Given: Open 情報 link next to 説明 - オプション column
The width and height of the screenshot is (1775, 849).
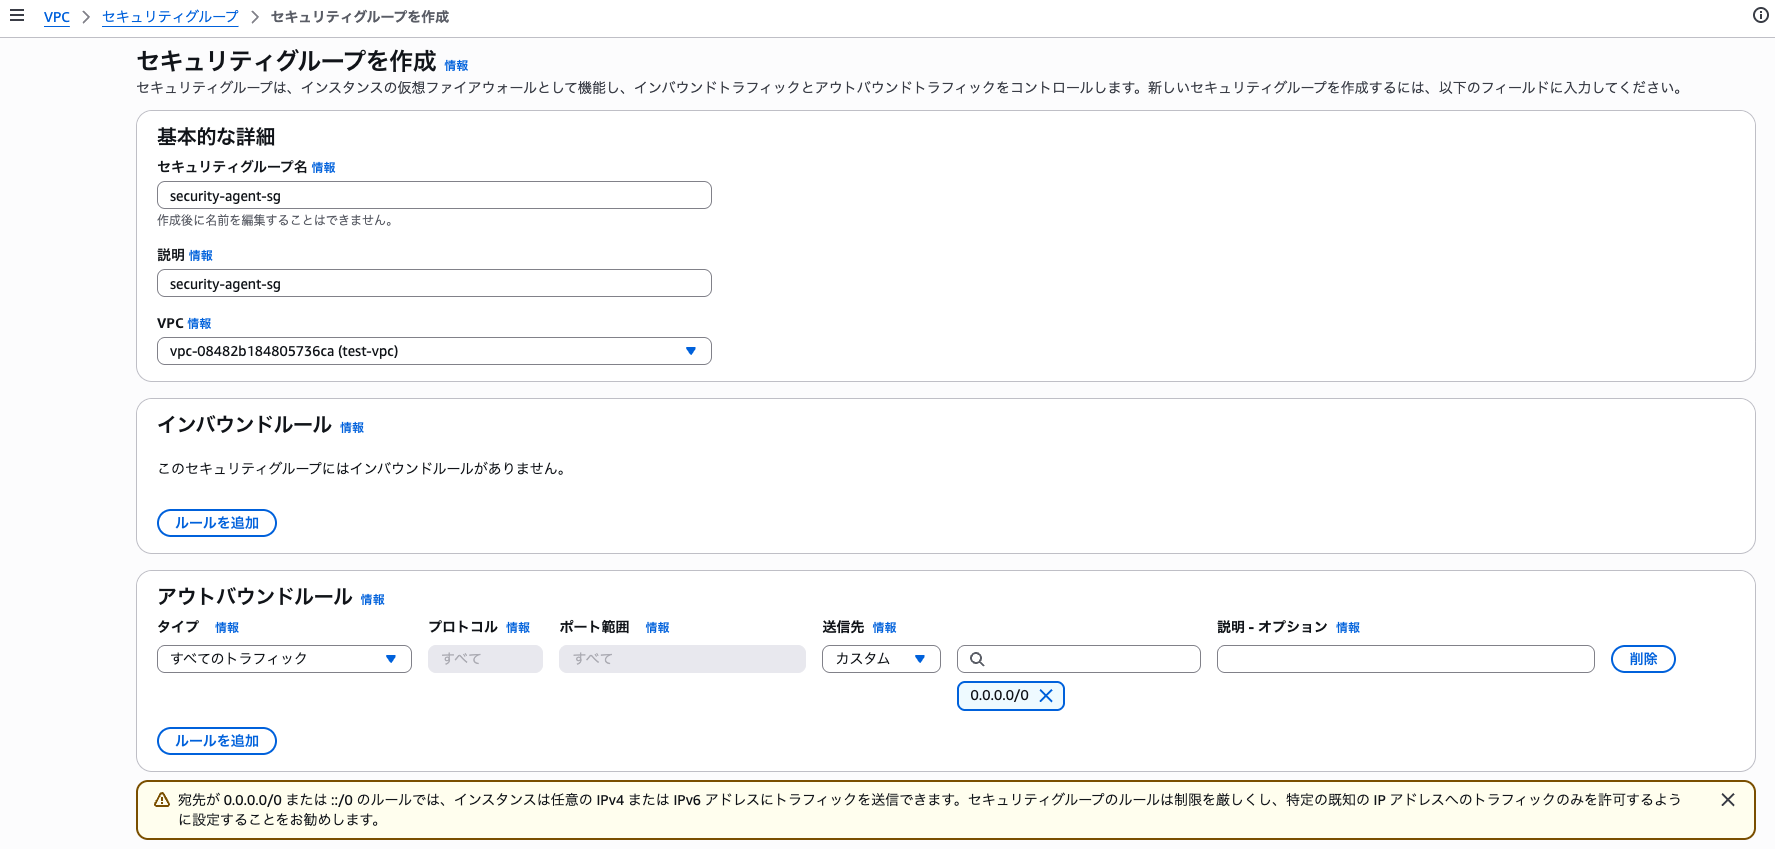Looking at the screenshot, I should [1348, 628].
